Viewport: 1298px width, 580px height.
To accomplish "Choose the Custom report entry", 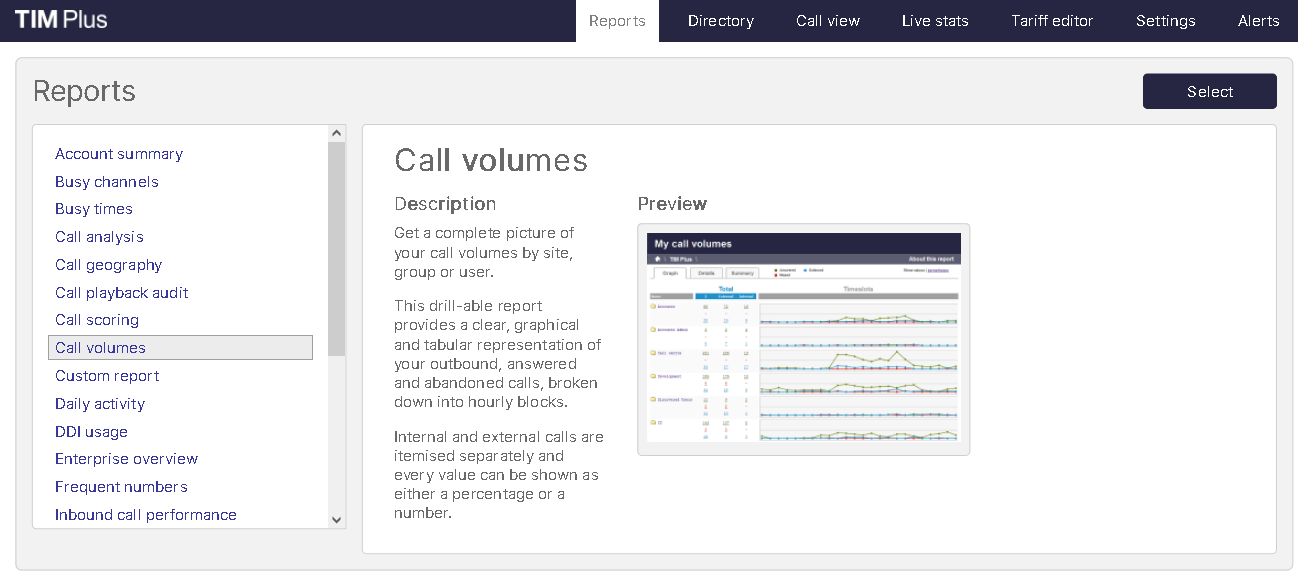I will (x=107, y=375).
